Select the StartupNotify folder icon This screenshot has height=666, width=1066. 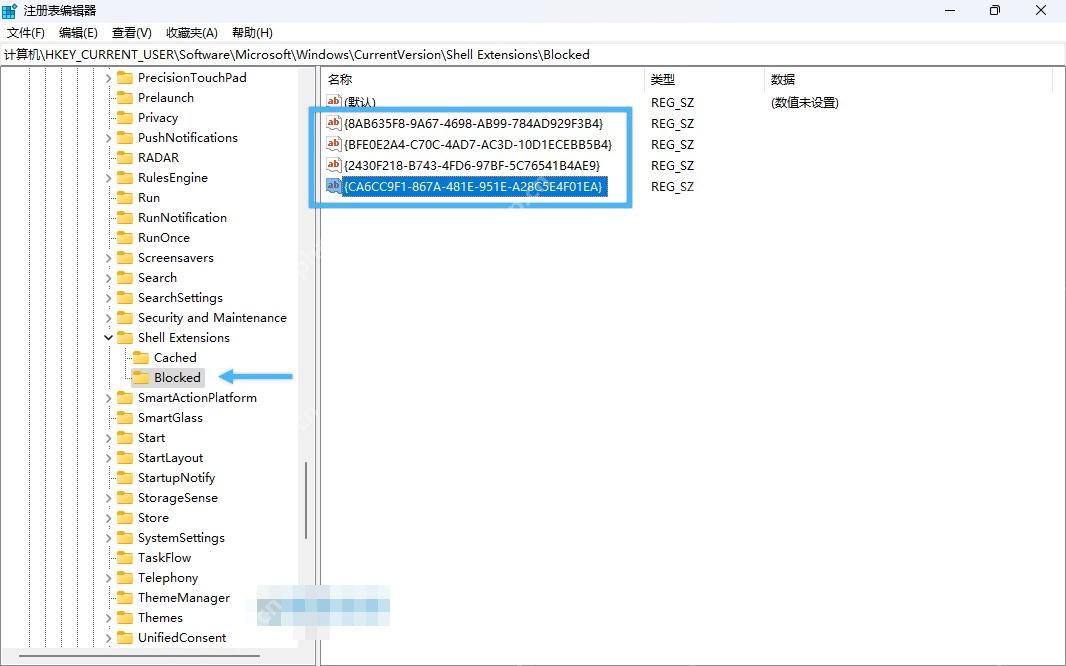pos(124,478)
